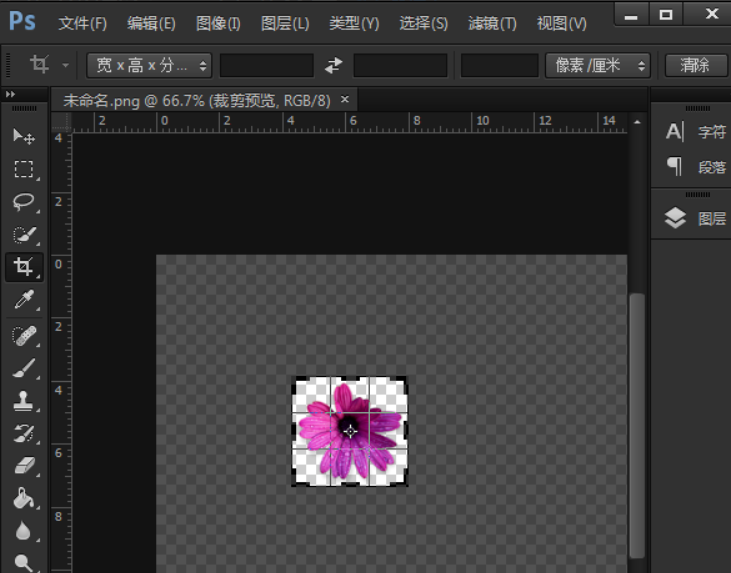Select the Quick Selection tool
Image resolution: width=731 pixels, height=573 pixels.
coord(24,235)
